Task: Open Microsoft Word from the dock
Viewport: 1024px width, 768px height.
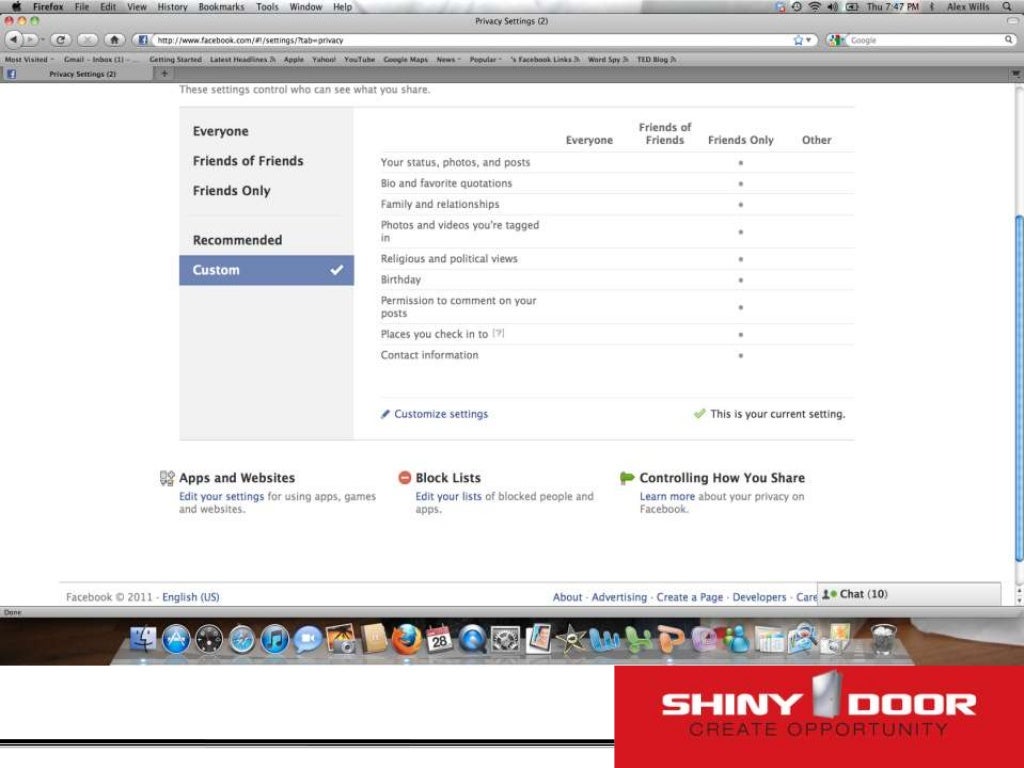Action: click(x=605, y=639)
